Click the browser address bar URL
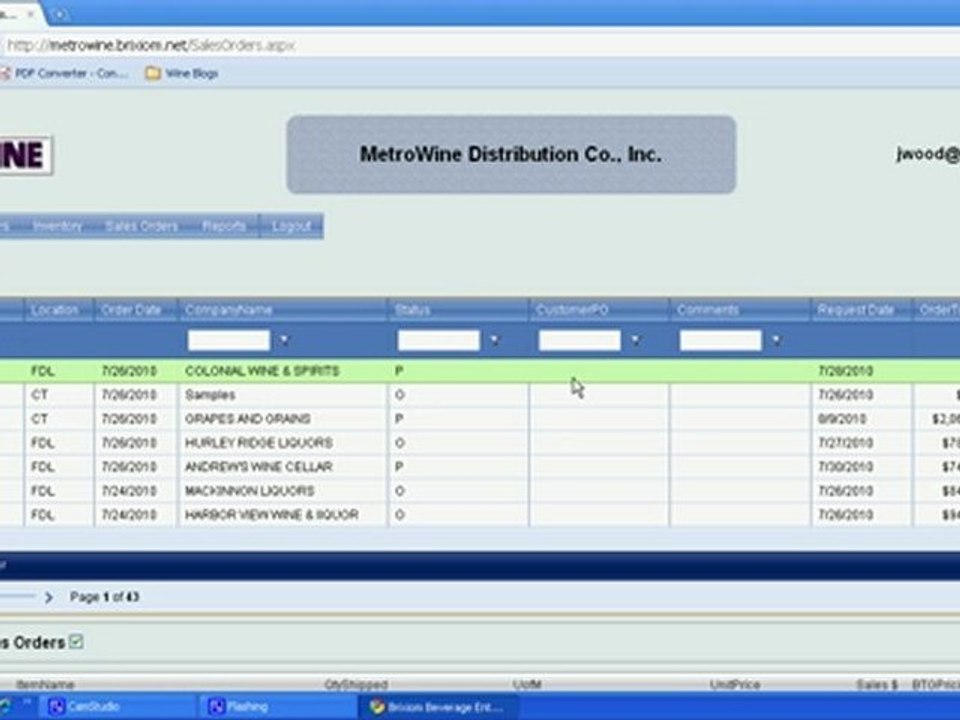This screenshot has height=720, width=960. click(x=151, y=45)
